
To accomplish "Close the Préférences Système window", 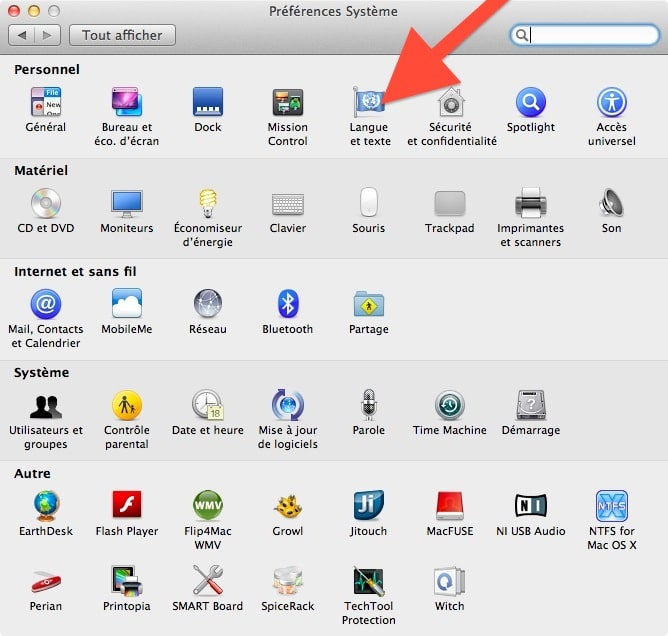I will (x=14, y=11).
